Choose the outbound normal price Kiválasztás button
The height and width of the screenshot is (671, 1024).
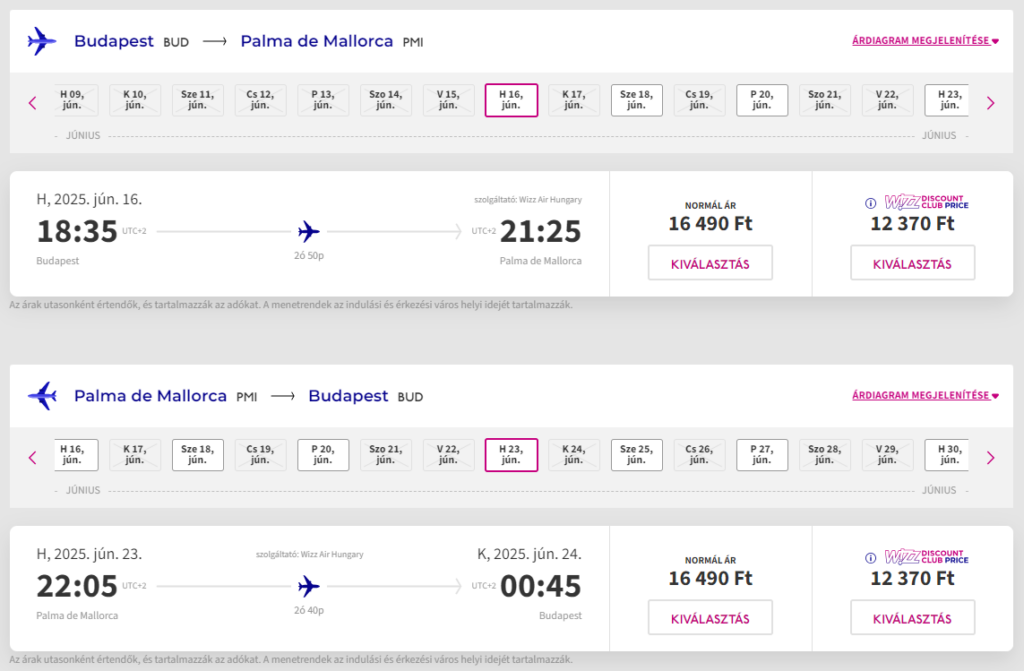[x=710, y=263]
